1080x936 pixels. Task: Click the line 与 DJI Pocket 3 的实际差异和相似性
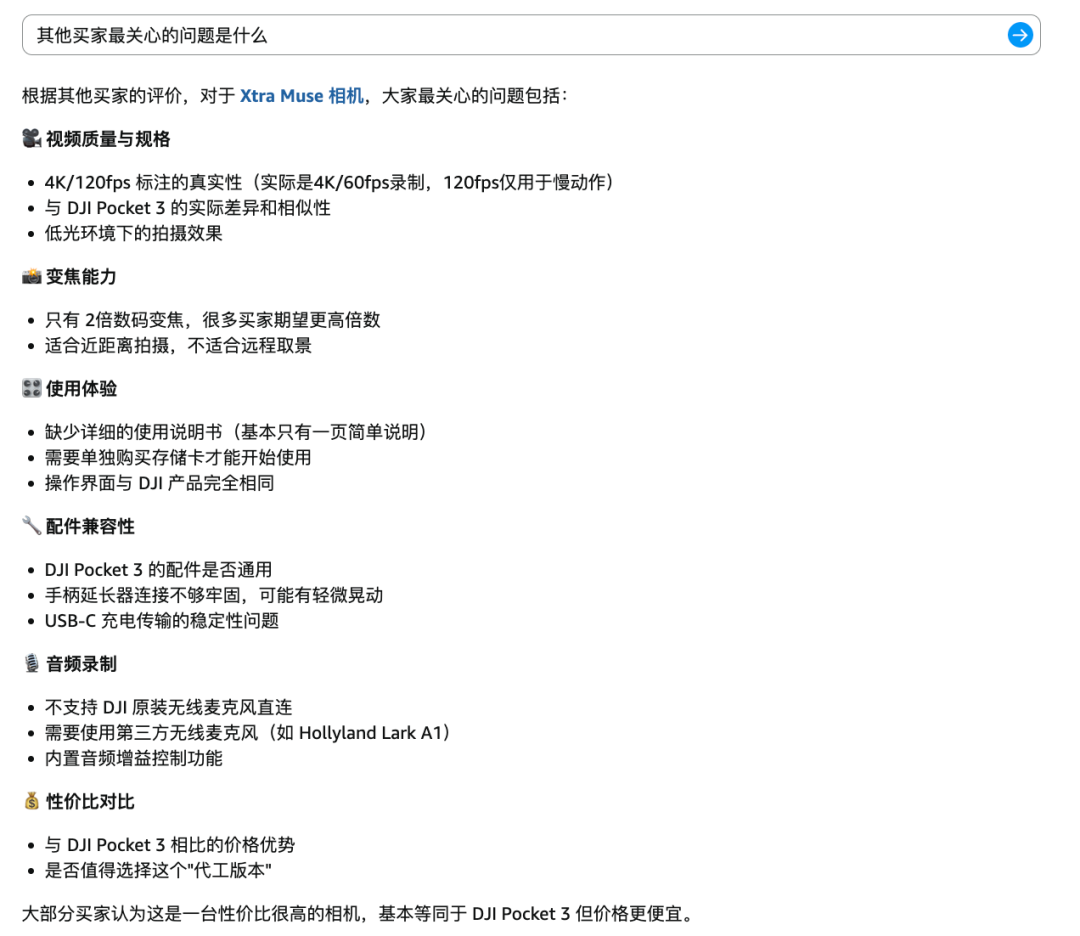pyautogui.click(x=187, y=208)
